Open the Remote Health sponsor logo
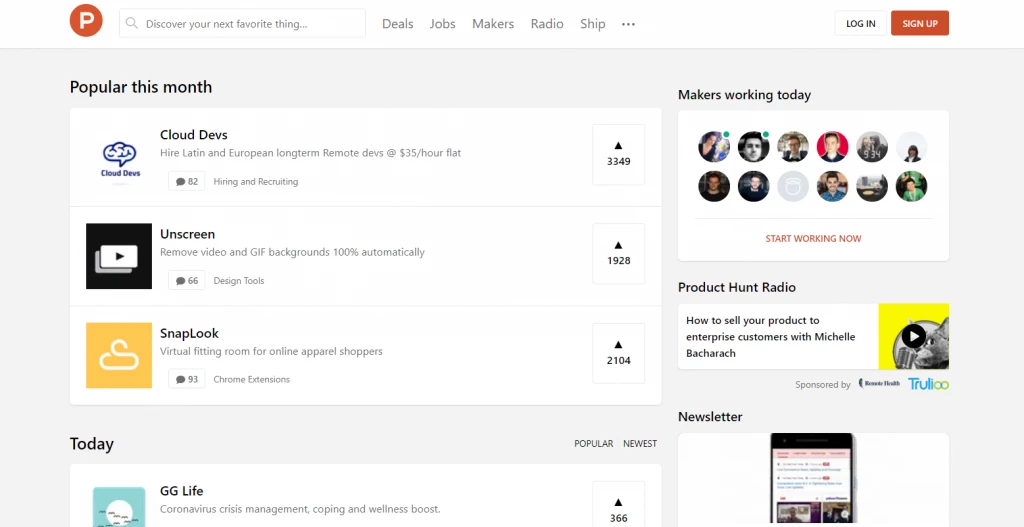 point(879,384)
